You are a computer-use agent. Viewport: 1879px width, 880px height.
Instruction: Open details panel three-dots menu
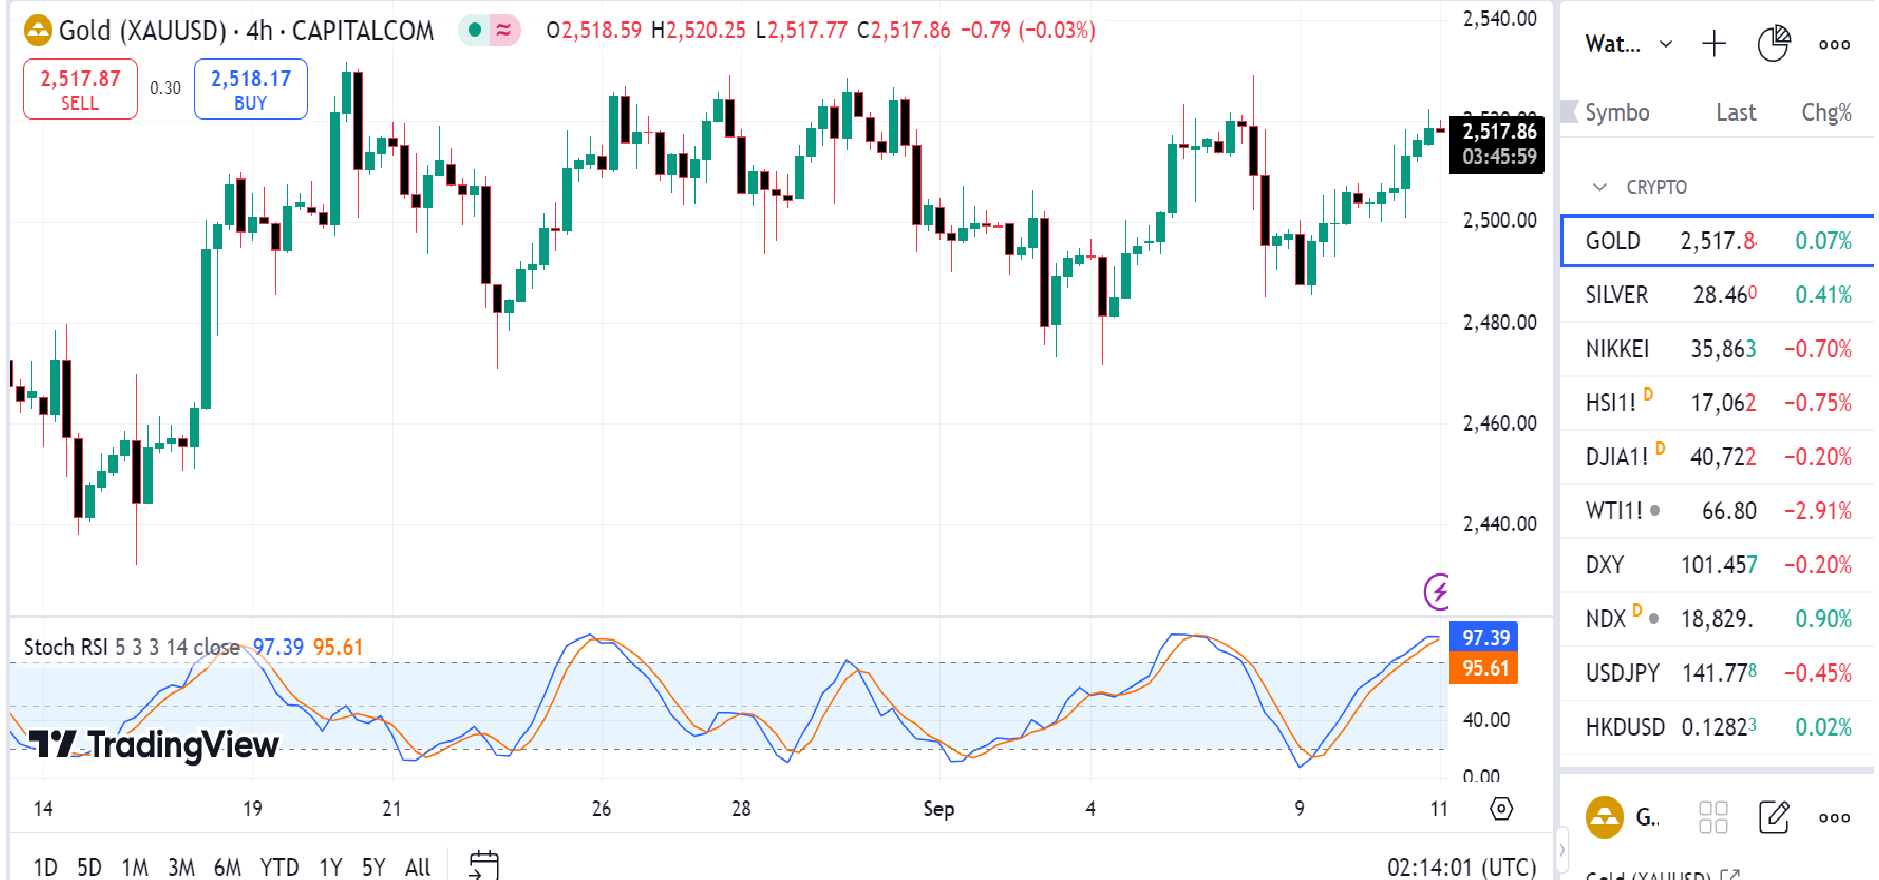(1834, 817)
